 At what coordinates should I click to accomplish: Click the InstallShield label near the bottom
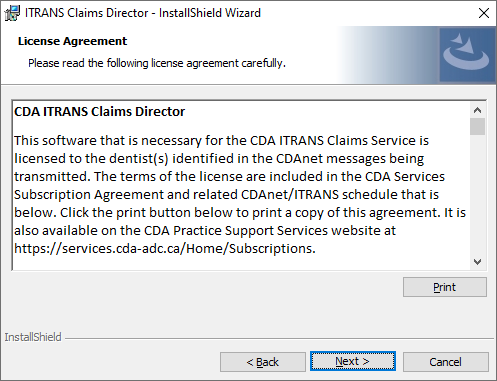pyautogui.click(x=33, y=337)
